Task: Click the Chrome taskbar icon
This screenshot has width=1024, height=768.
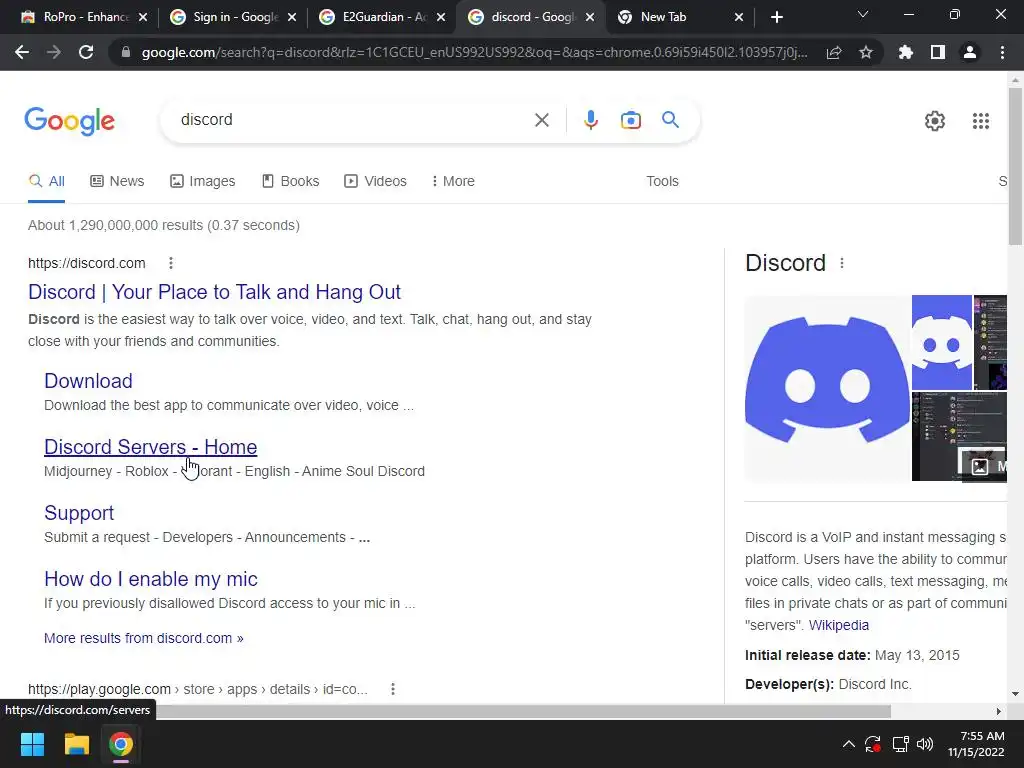Action: tap(121, 744)
